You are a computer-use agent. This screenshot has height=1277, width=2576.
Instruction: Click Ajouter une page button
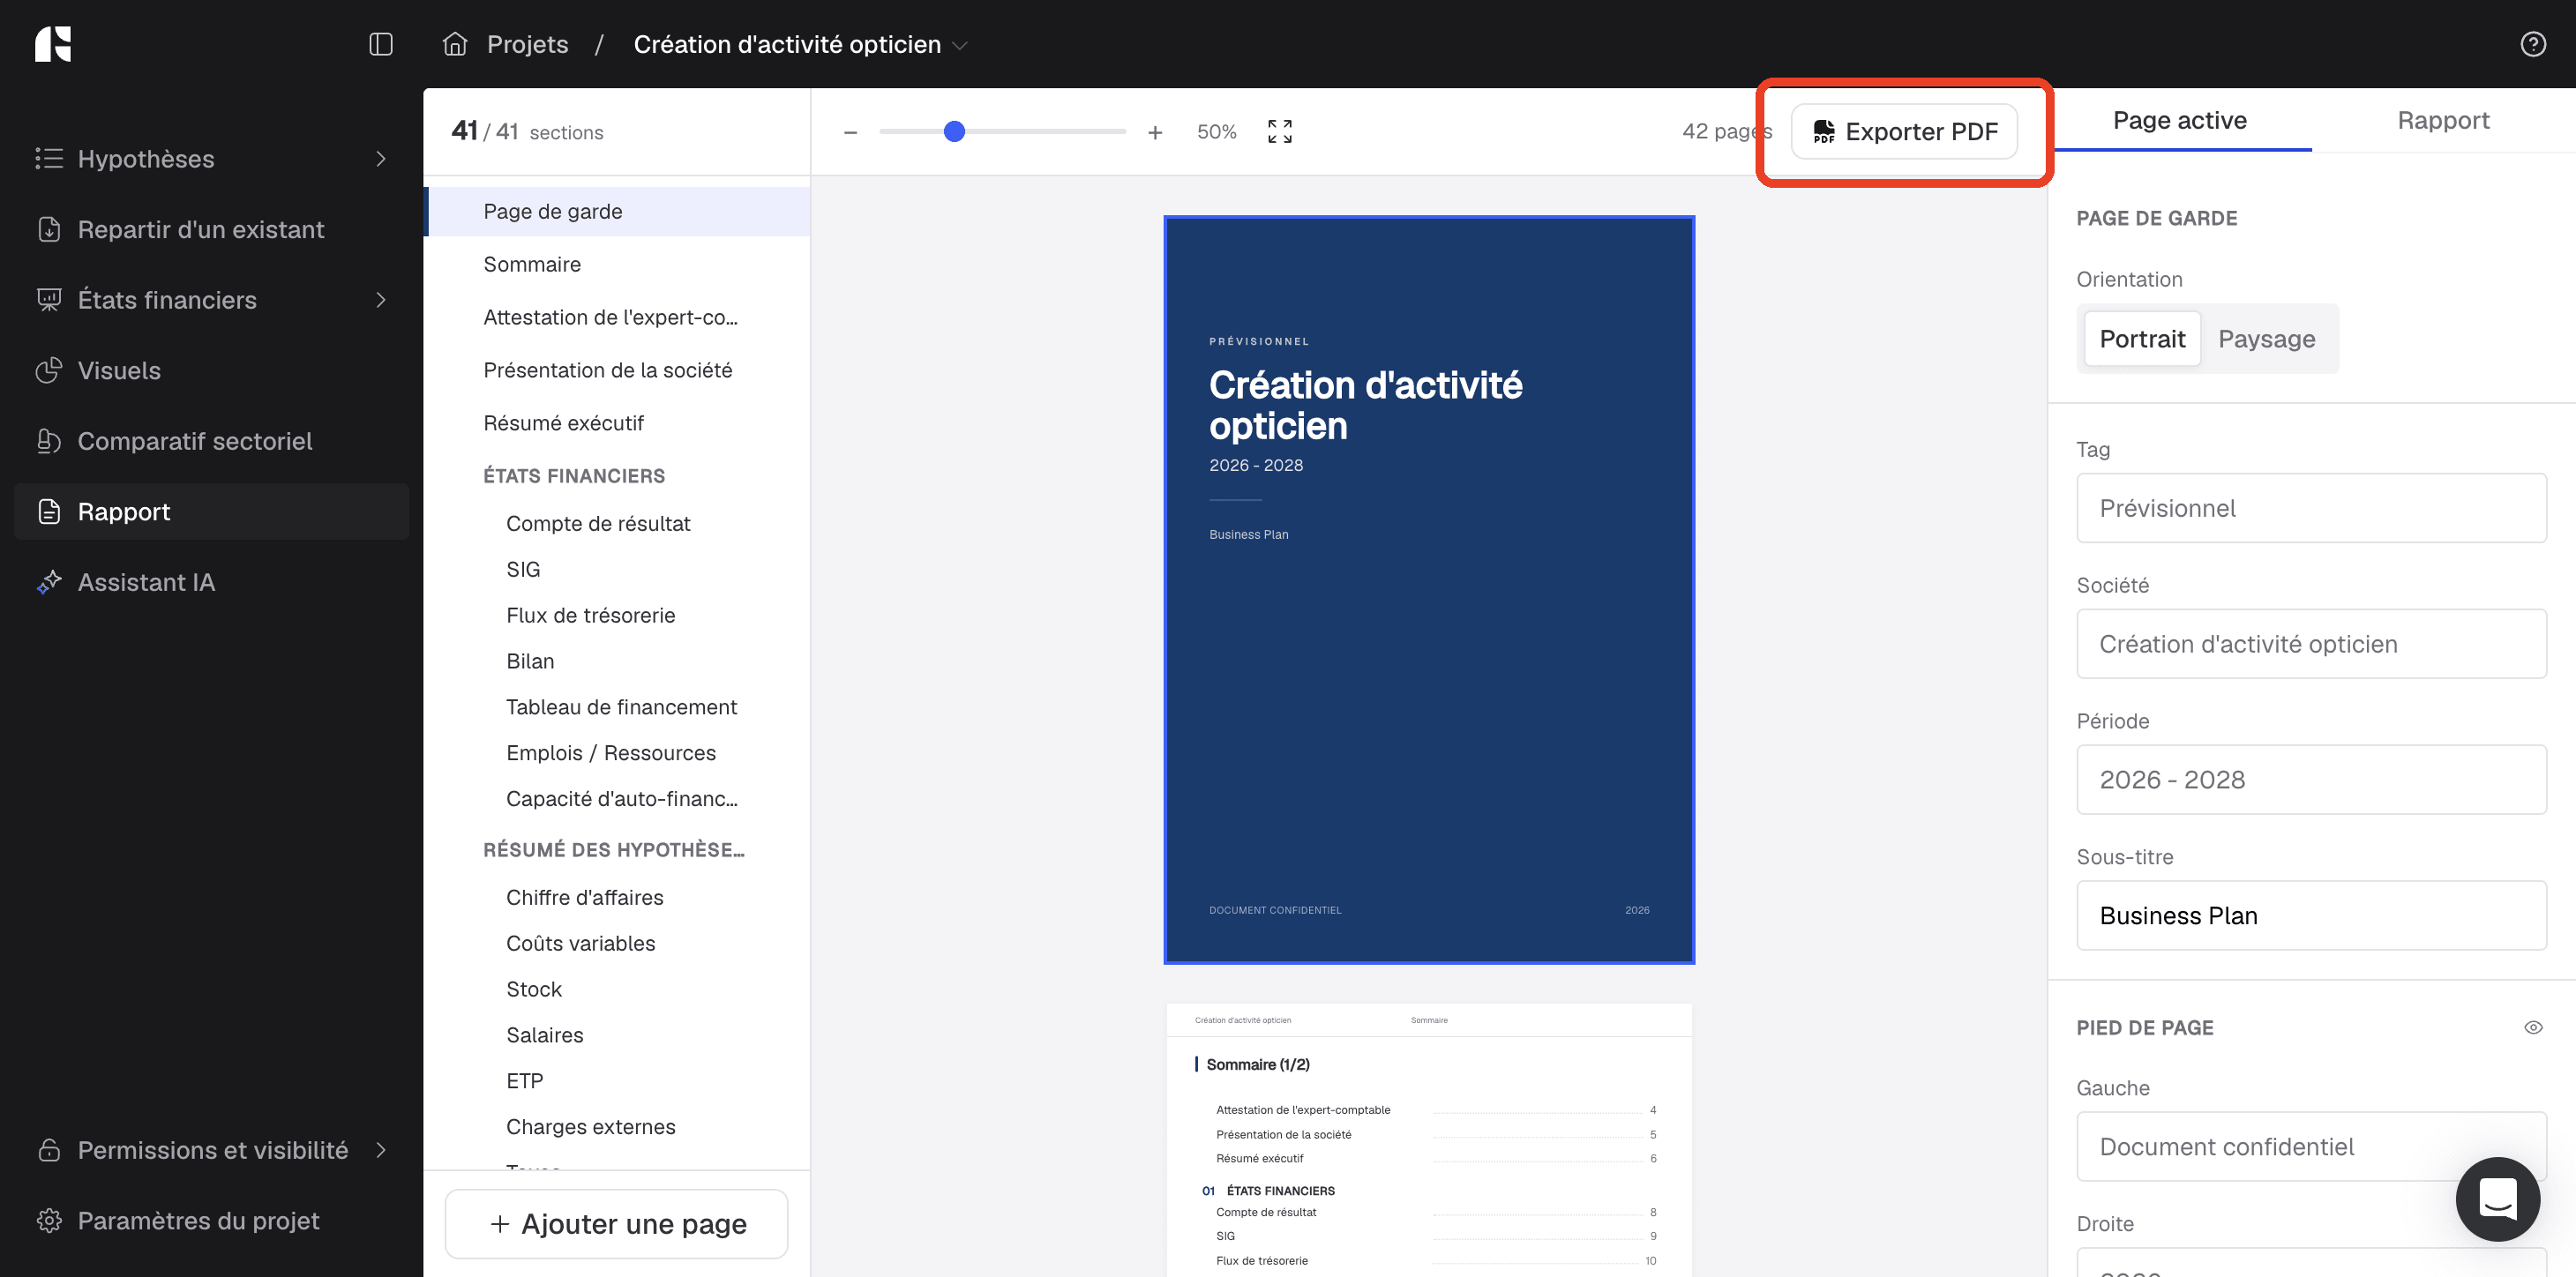(616, 1223)
